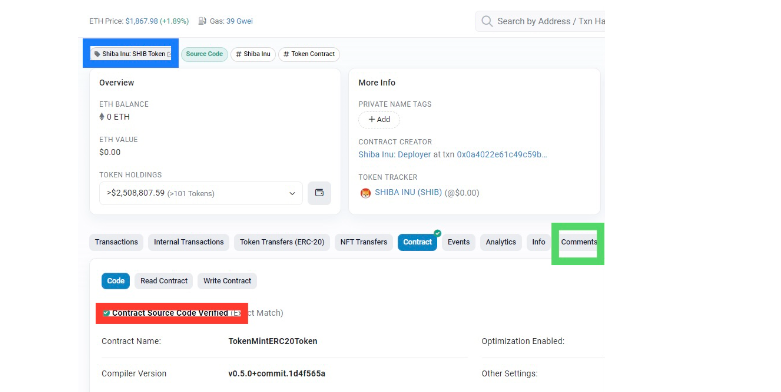Switch to the Analytics tab
The height and width of the screenshot is (392, 781).
[x=501, y=242]
